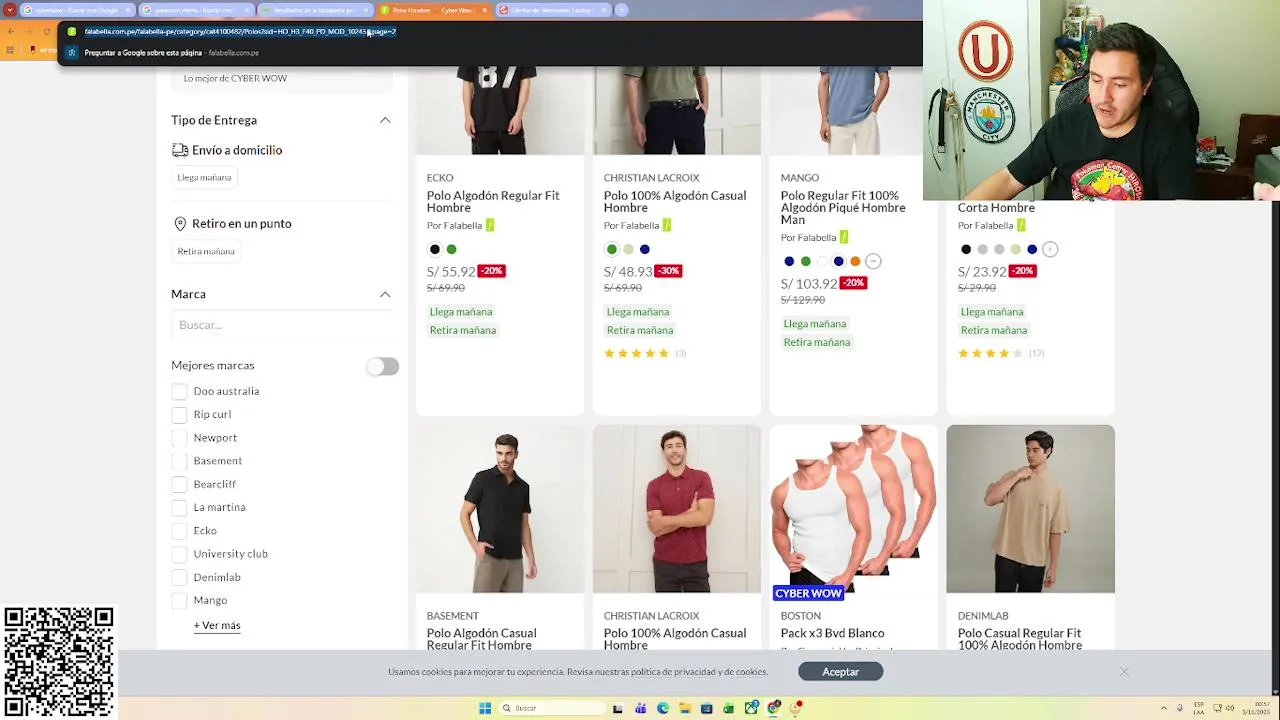Viewport: 1280px width, 720px height.
Task: Check the La martina brand filter
Action: coord(179,507)
